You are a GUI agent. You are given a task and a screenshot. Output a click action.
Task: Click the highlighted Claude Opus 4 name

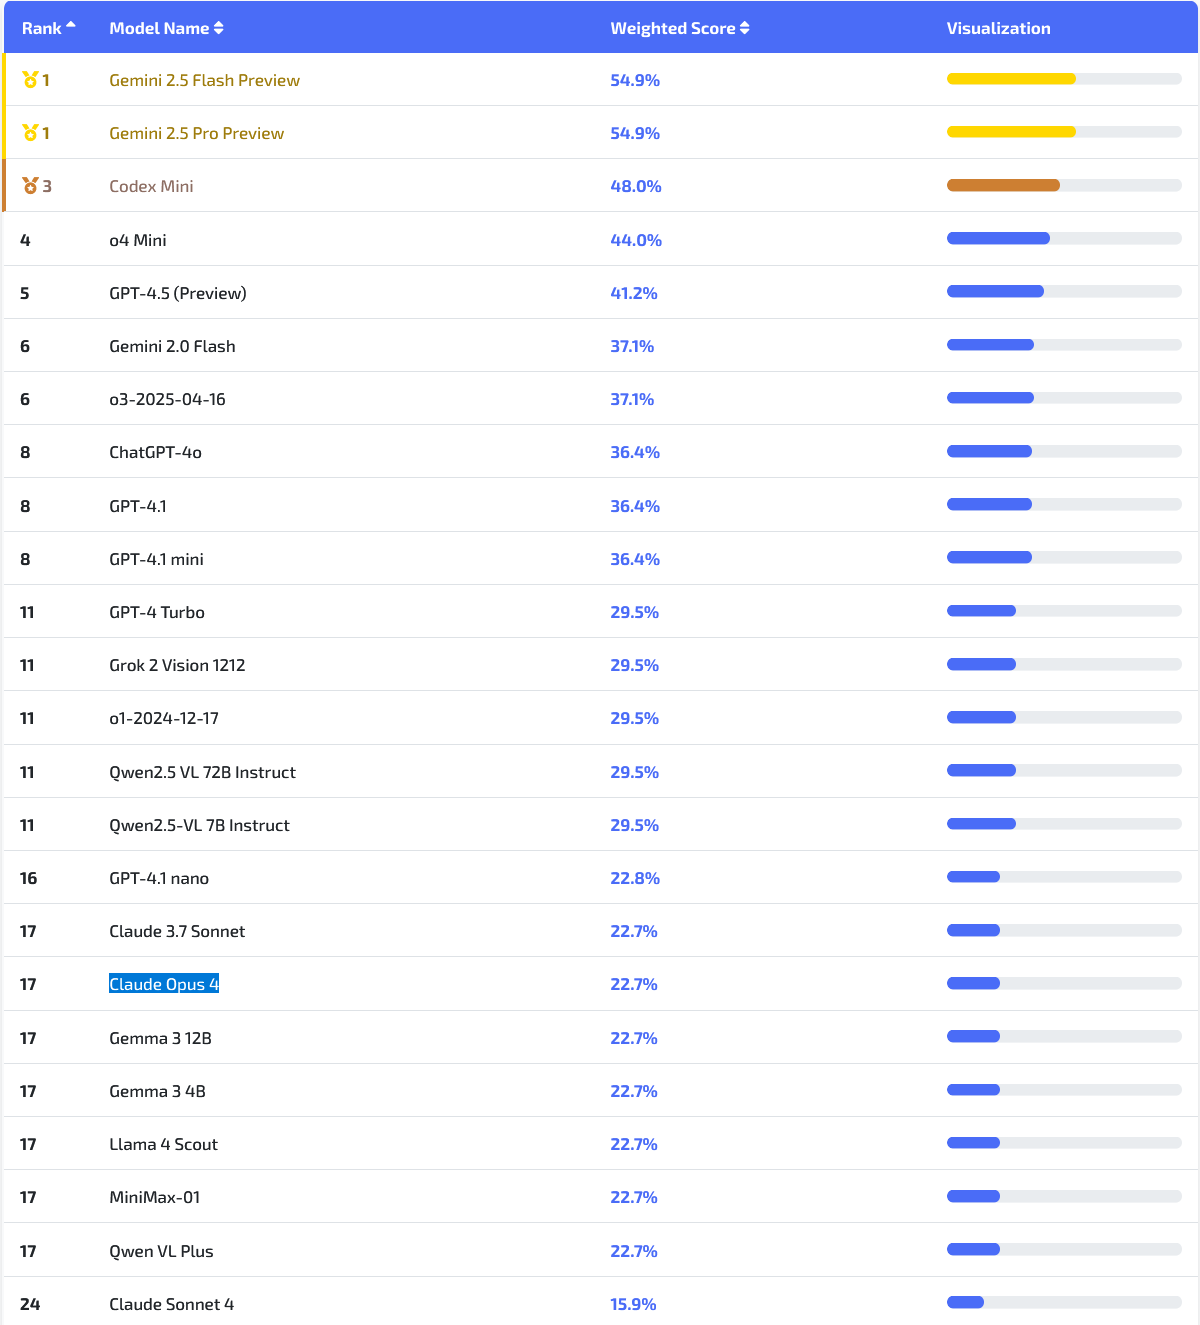[164, 984]
